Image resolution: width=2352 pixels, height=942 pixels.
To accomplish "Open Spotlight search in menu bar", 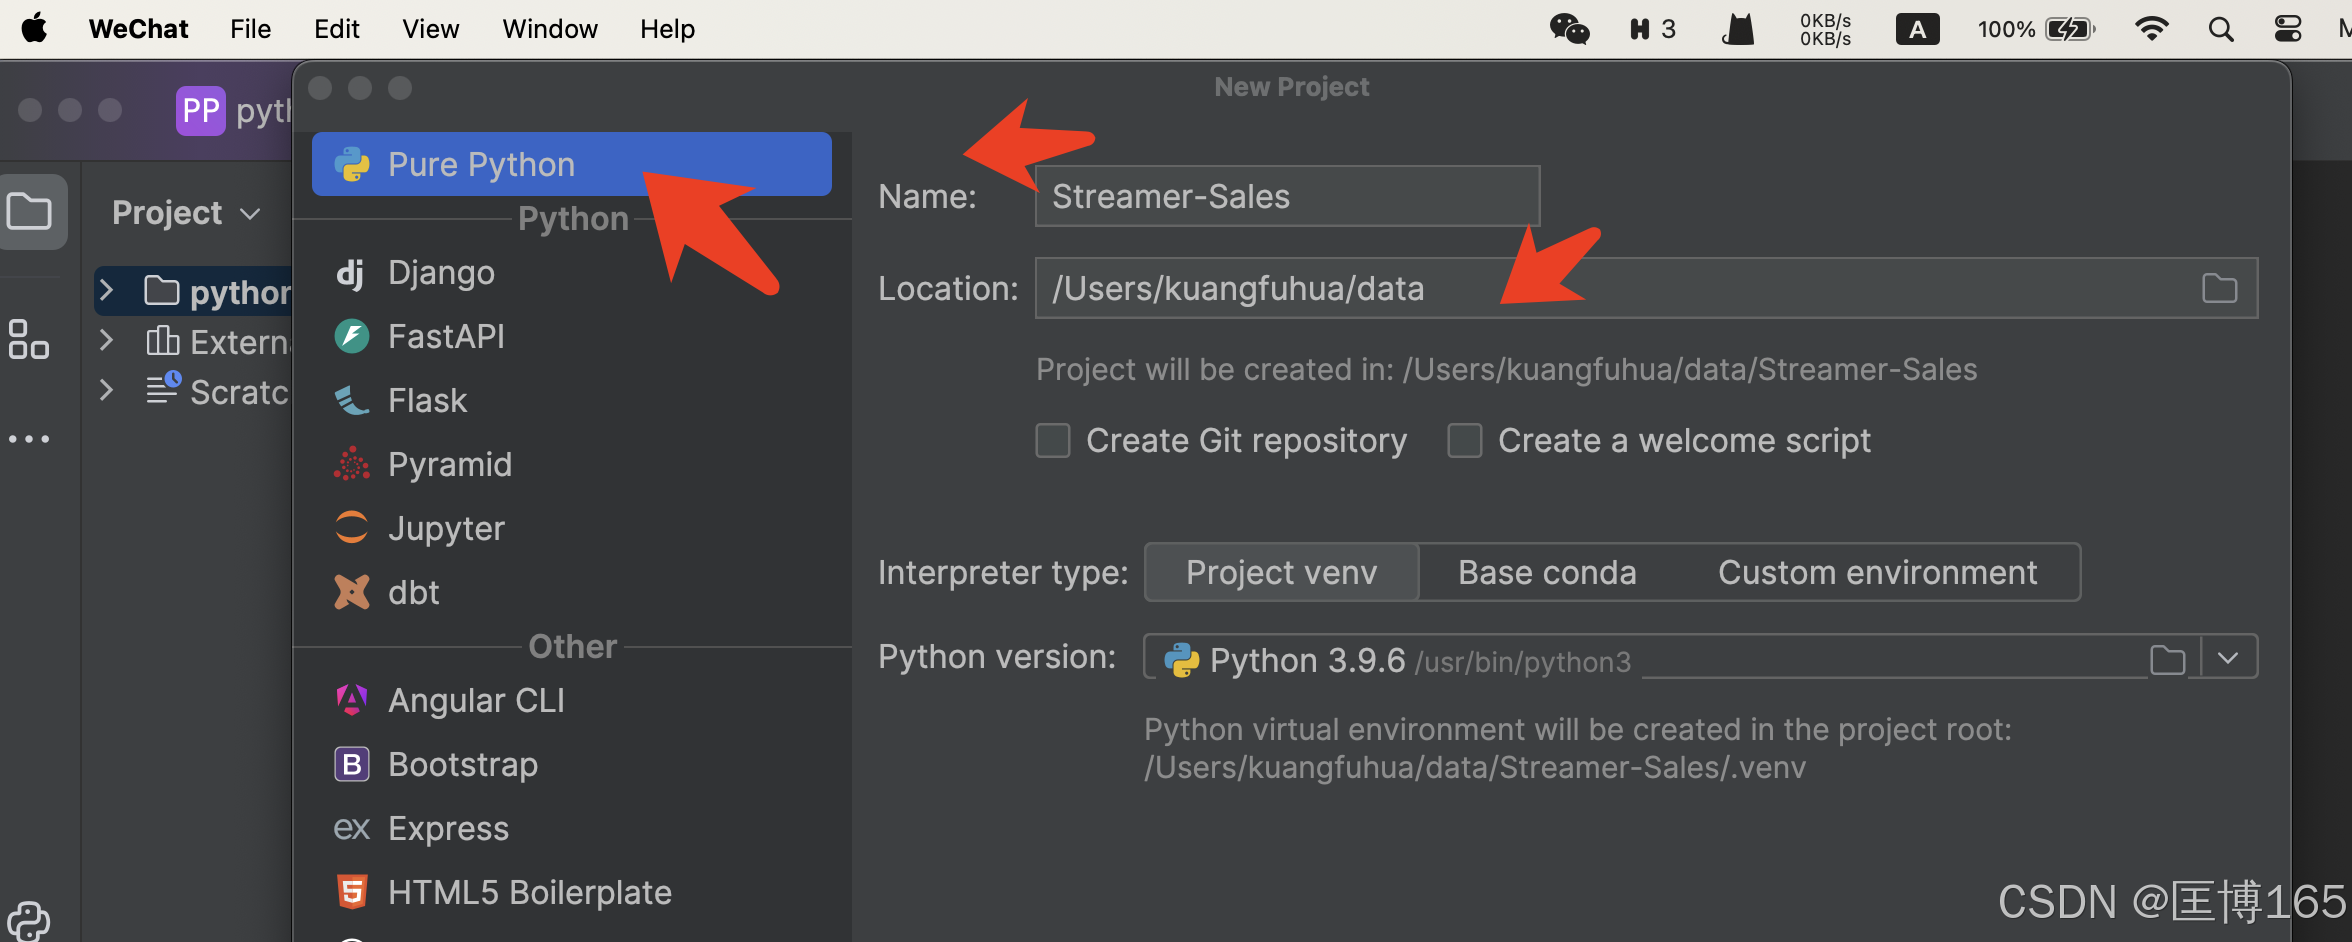I will click(2221, 29).
